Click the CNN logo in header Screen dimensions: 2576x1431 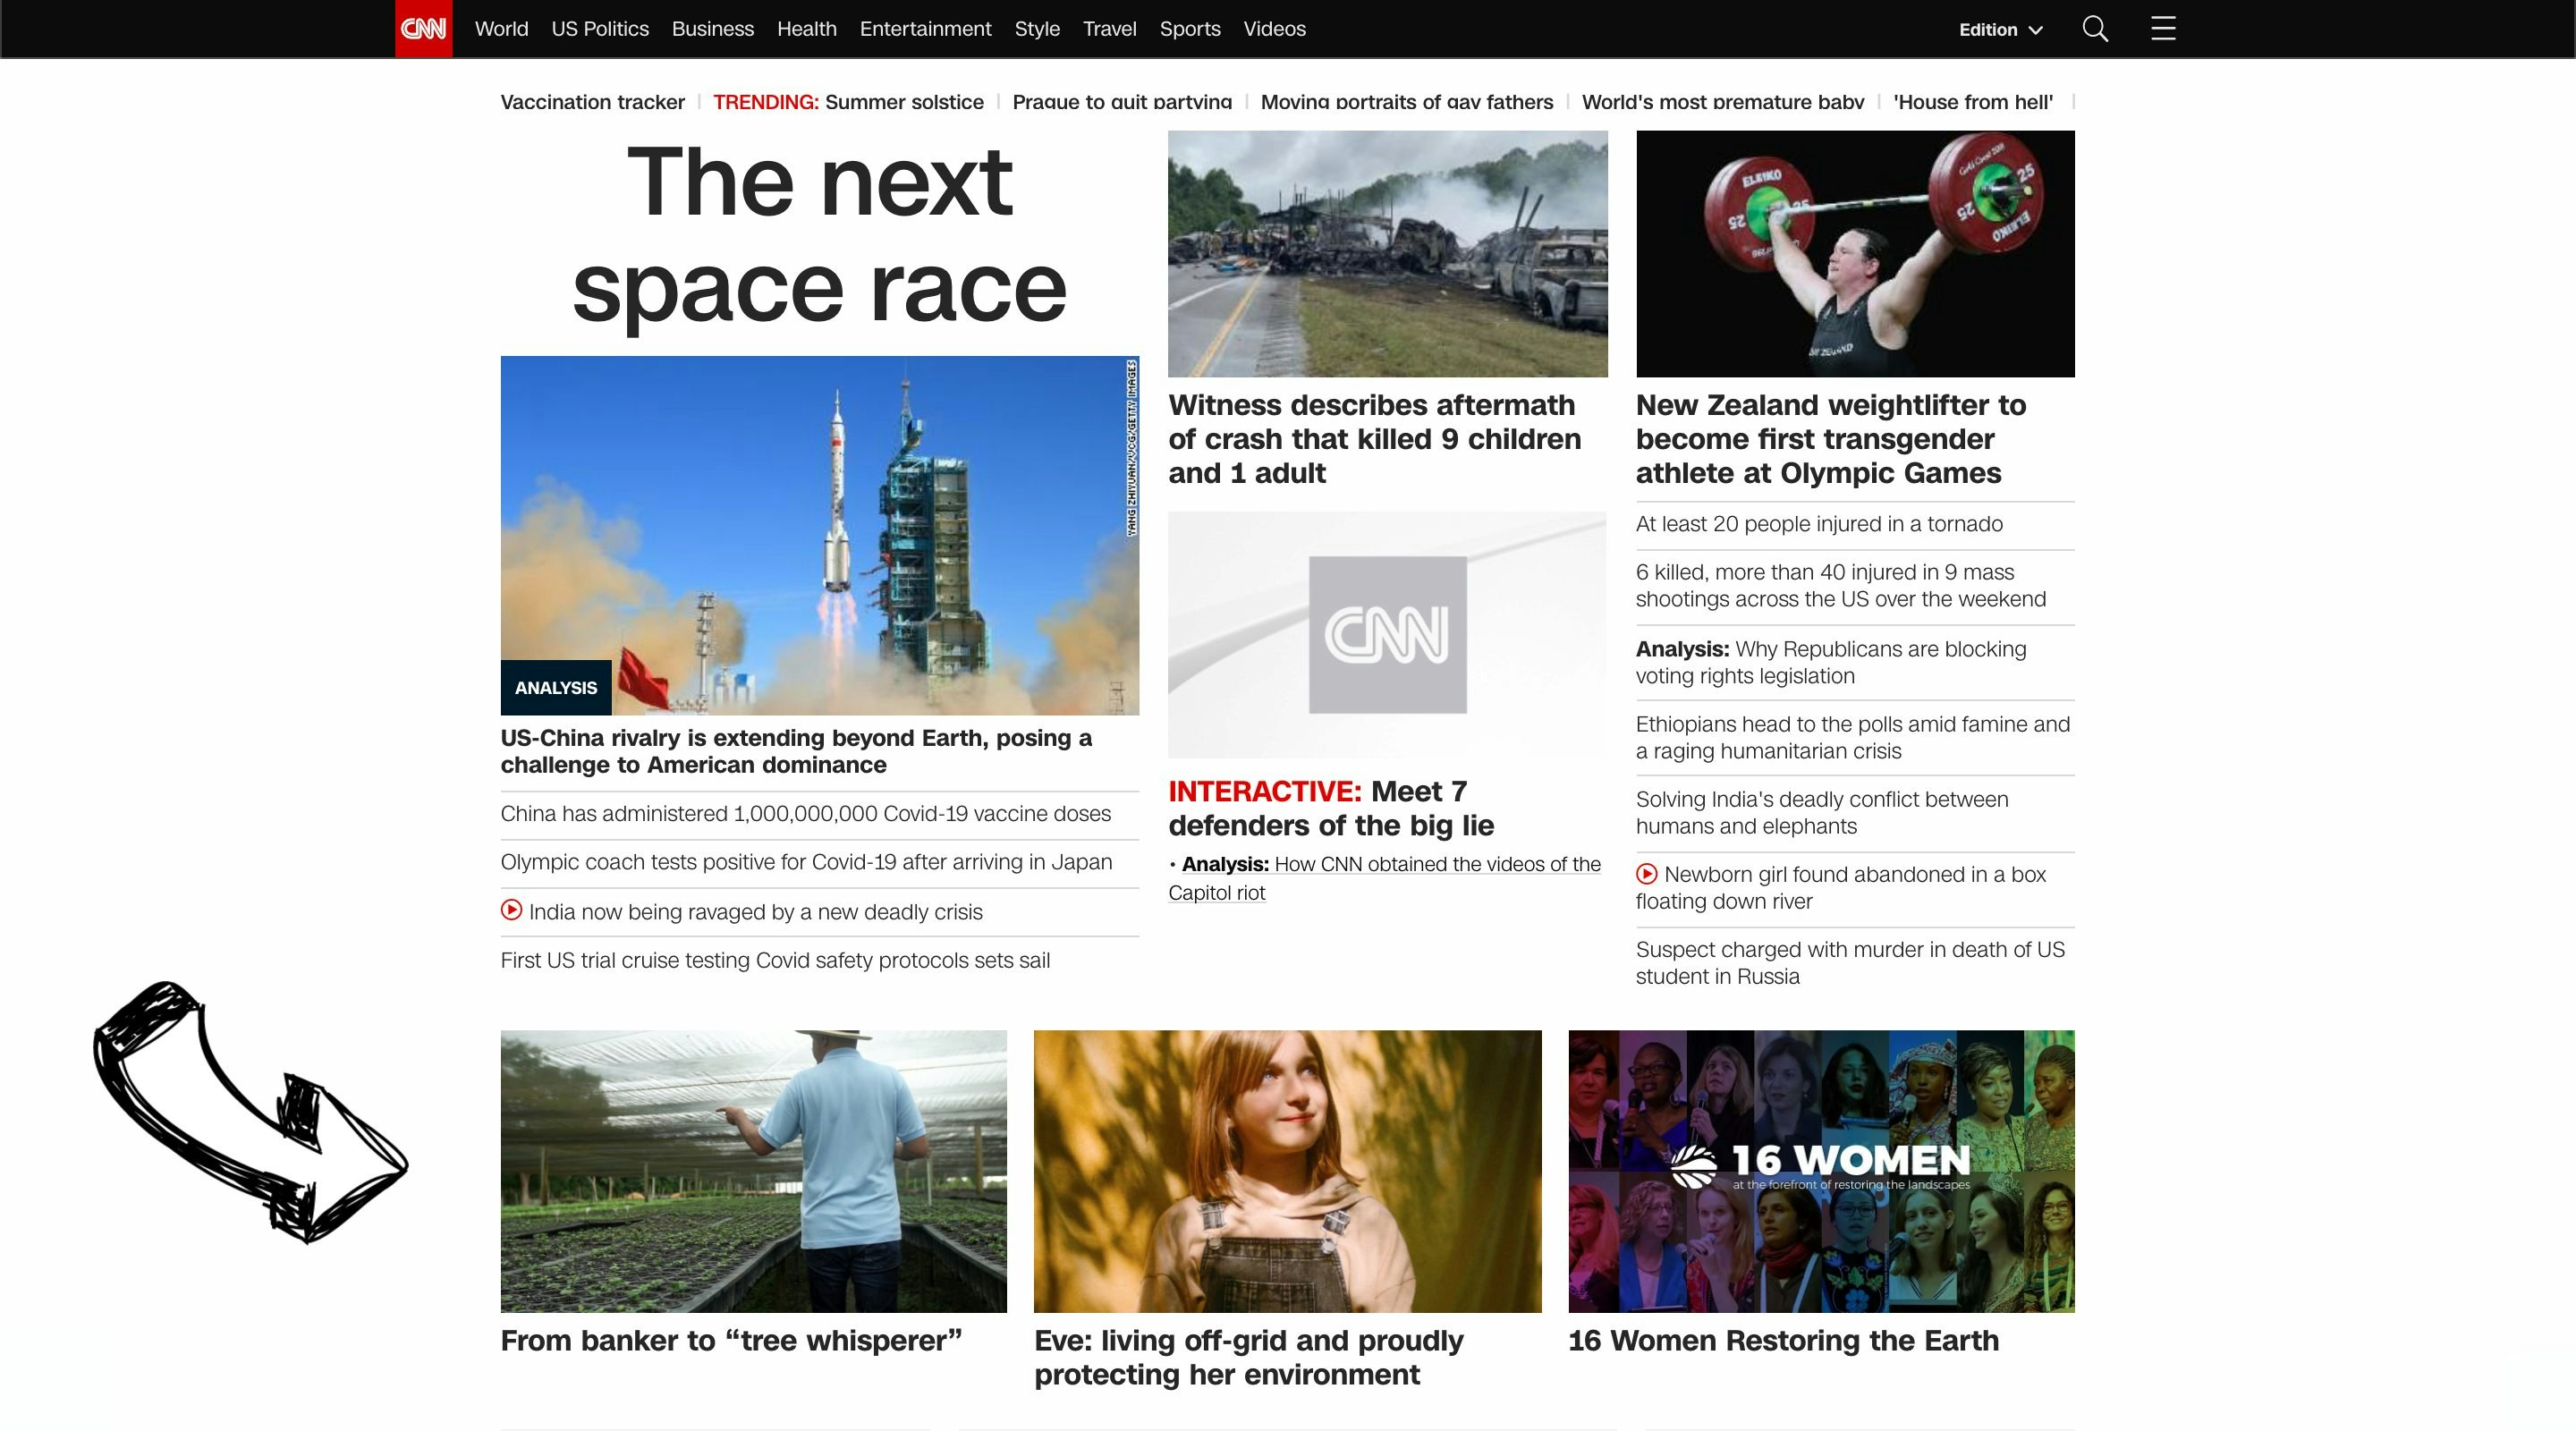(423, 29)
